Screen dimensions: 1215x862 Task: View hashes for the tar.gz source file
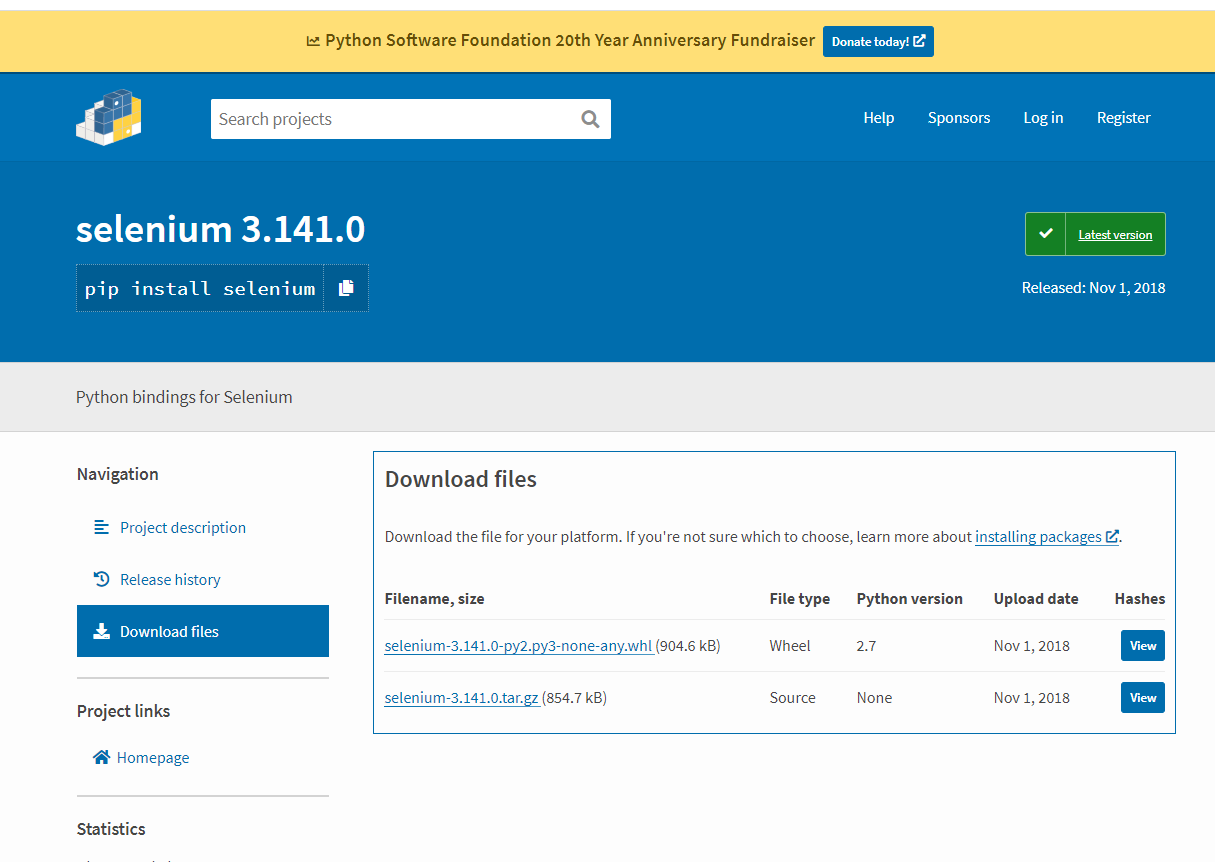tap(1142, 698)
